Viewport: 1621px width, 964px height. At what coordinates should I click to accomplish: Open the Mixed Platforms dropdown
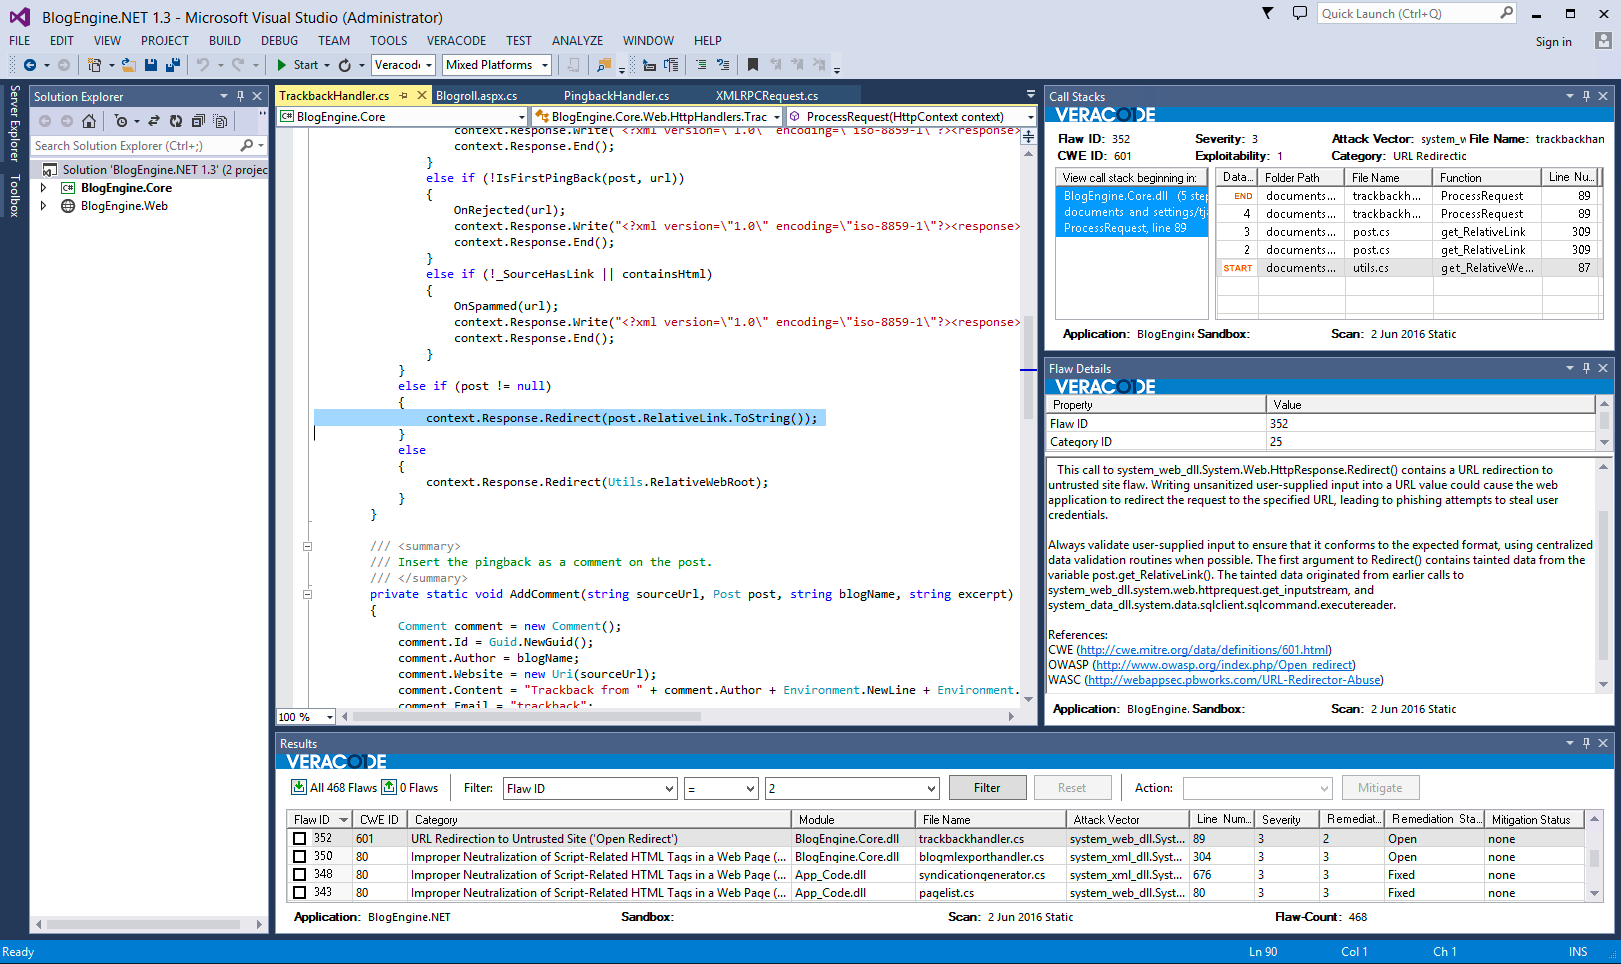(544, 65)
